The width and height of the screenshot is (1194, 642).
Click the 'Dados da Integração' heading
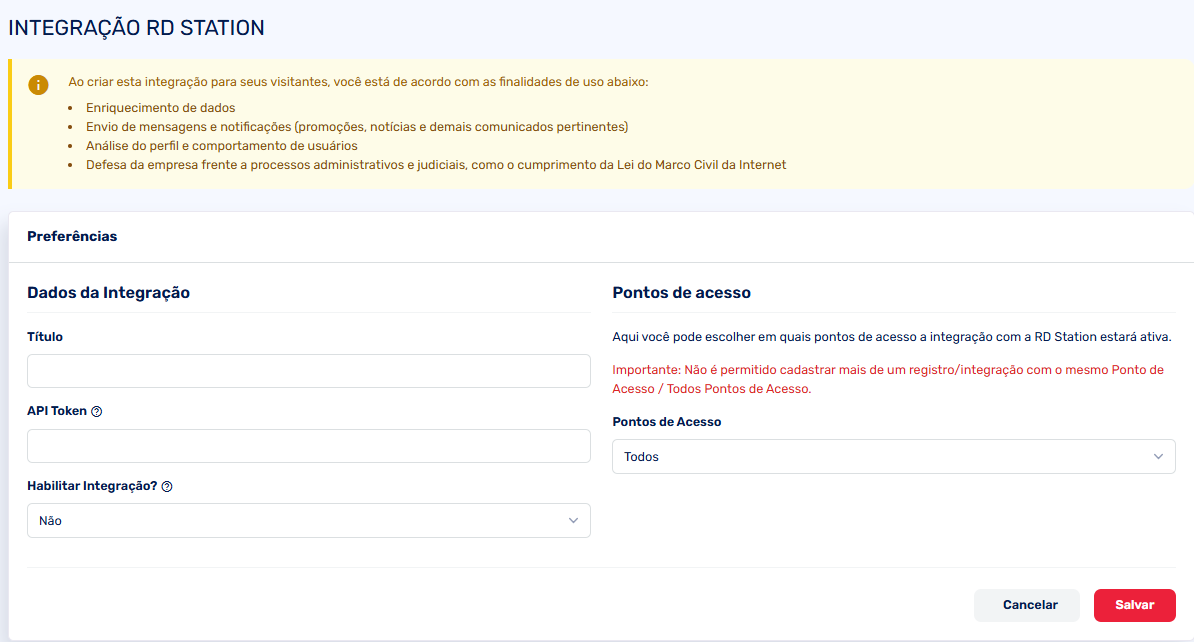(108, 293)
